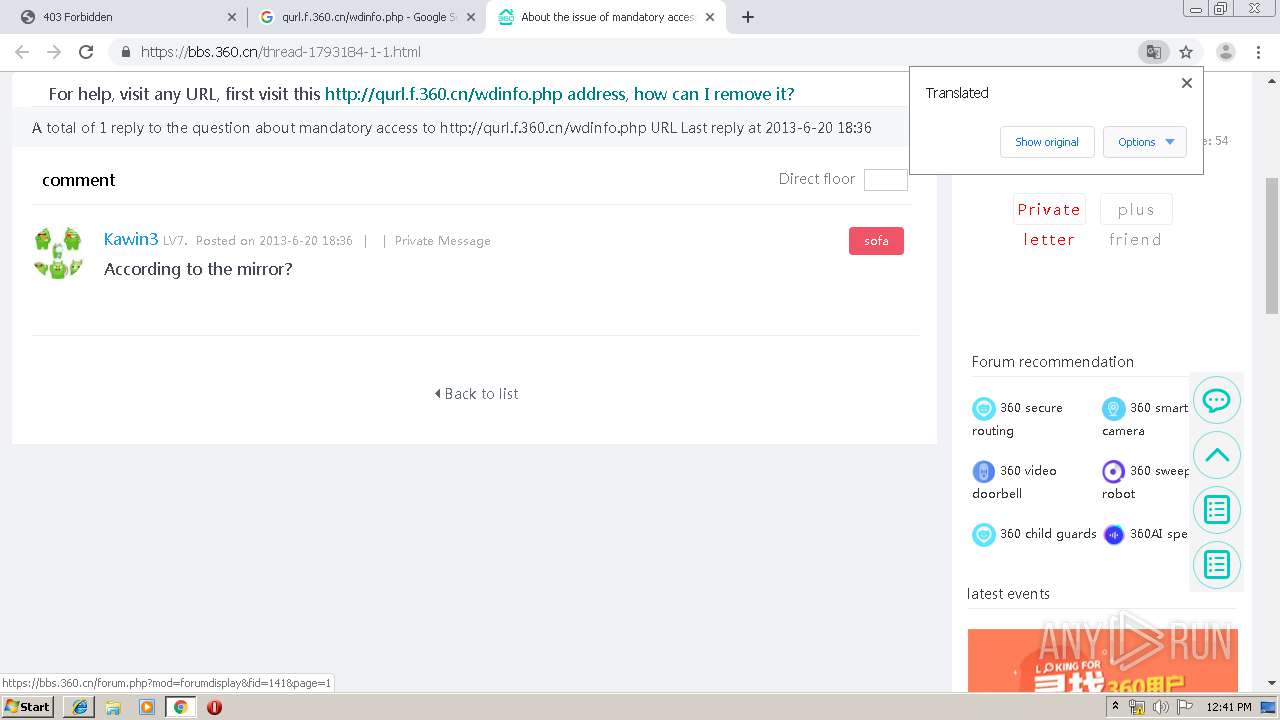This screenshot has width=1280, height=720.
Task: Click the reply text 'According to the mirror?'
Action: pos(198,269)
